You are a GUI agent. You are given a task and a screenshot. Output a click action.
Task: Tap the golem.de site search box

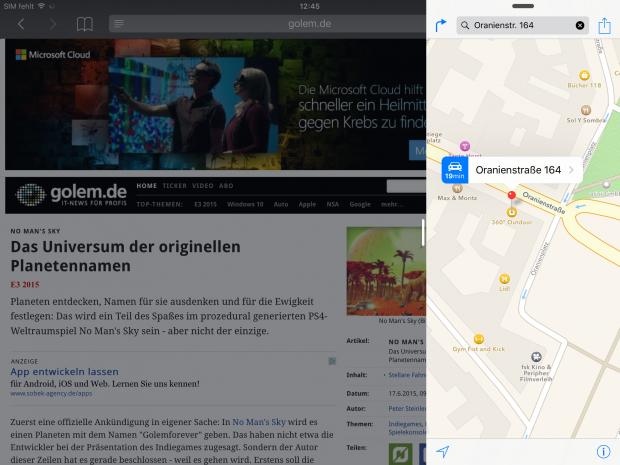point(406,186)
